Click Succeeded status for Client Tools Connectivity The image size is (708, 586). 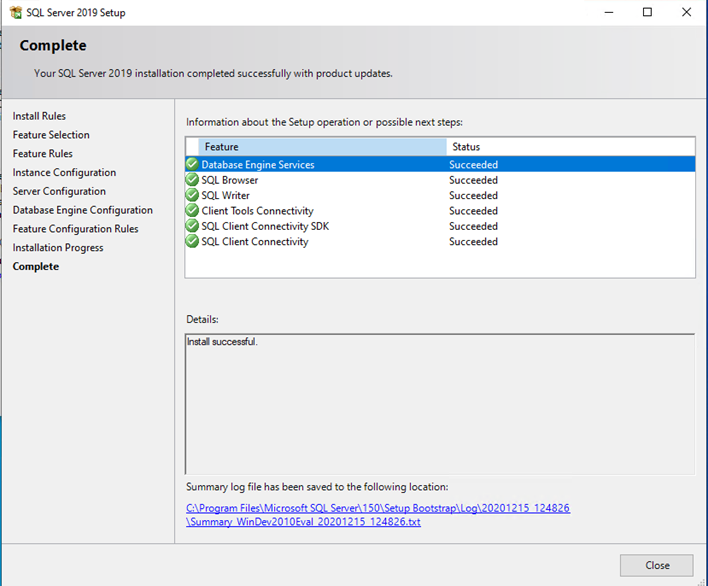pyautogui.click(x=473, y=211)
